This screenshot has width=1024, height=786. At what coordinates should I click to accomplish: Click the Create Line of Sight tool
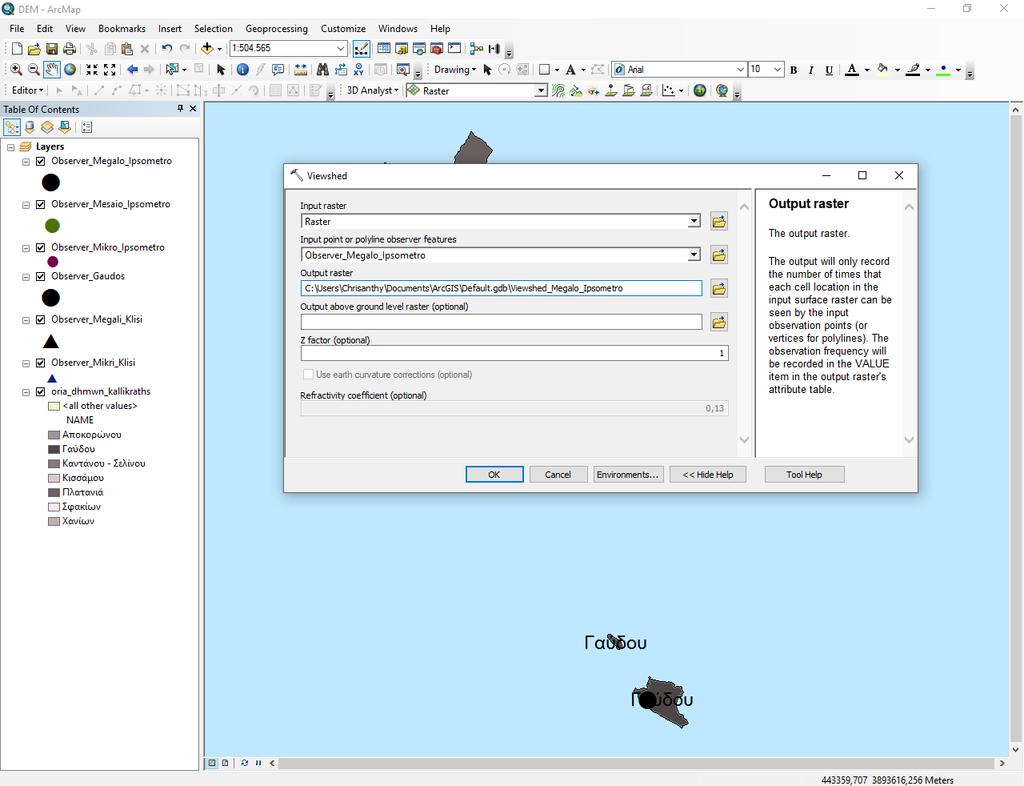point(594,91)
